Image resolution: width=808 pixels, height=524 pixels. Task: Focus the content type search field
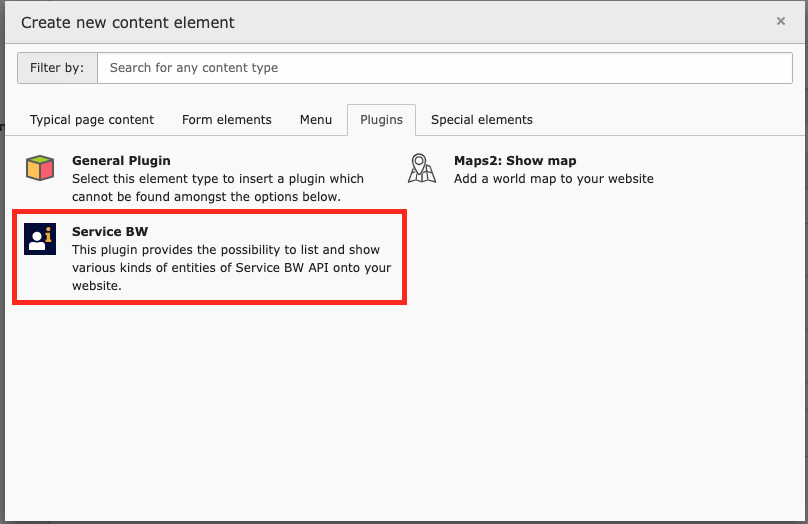(444, 68)
